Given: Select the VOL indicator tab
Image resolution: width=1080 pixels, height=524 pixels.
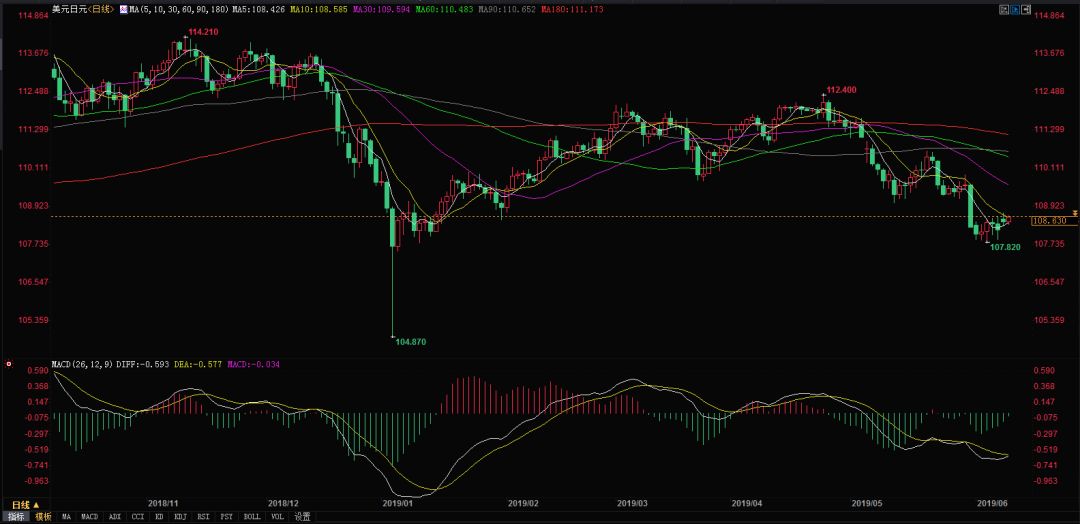Looking at the screenshot, I should pyautogui.click(x=277, y=516).
